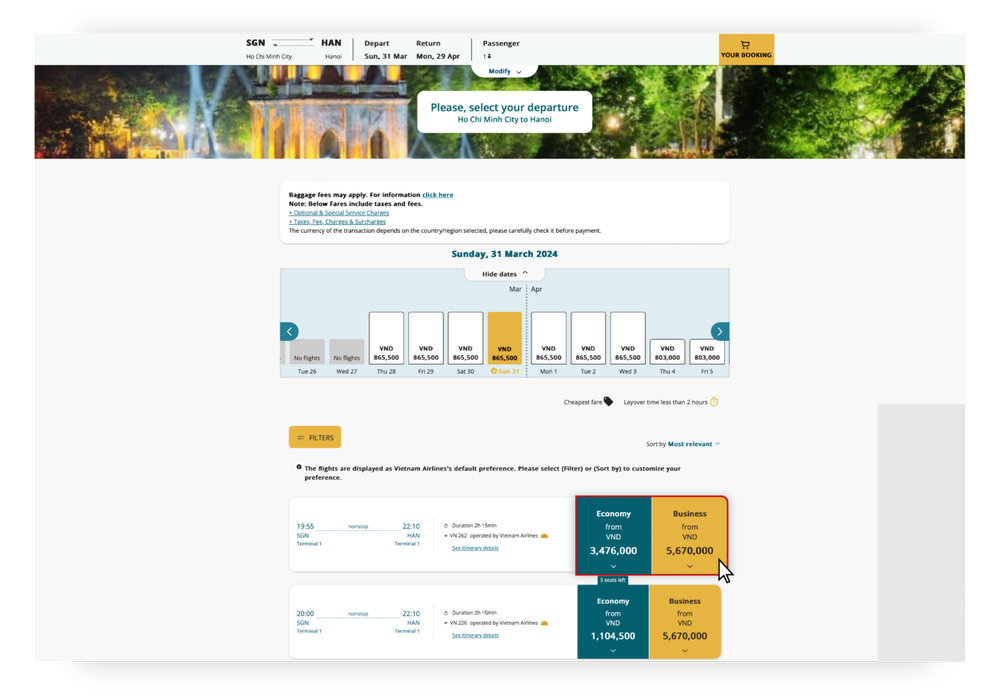
Task: Expand Economy fare 3,476,000 for the 19:55 flight
Action: coord(613,536)
